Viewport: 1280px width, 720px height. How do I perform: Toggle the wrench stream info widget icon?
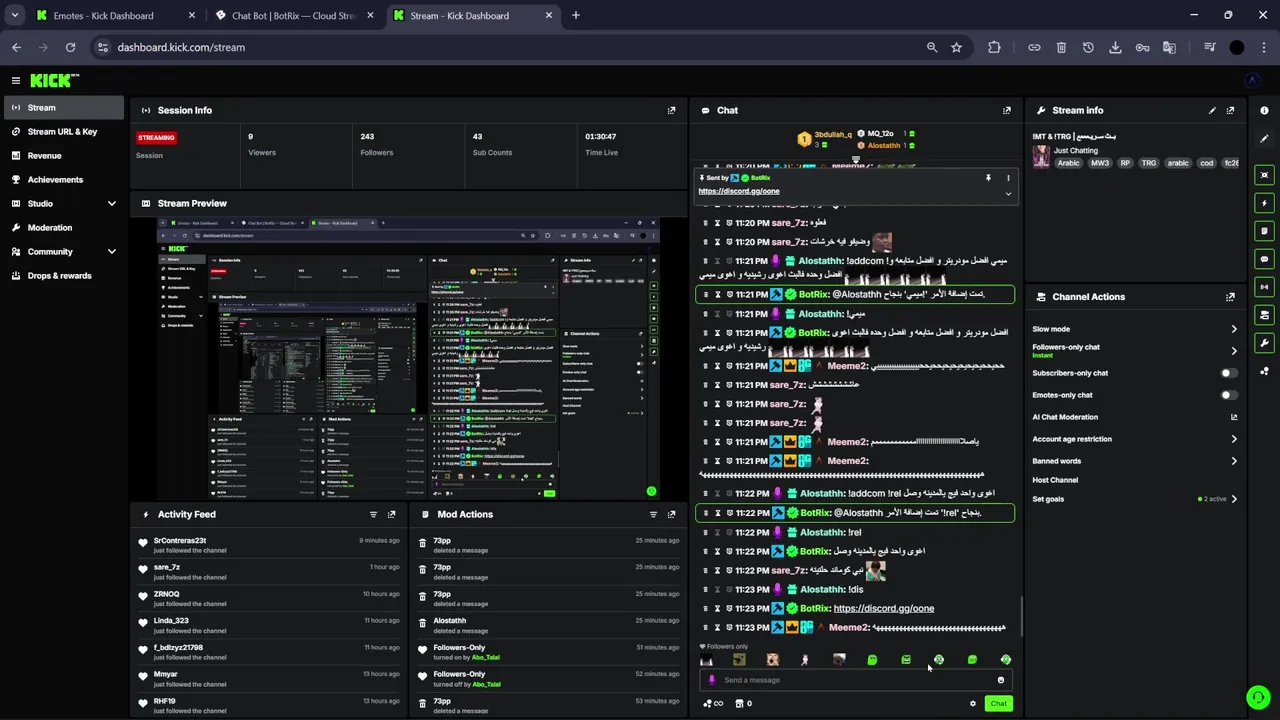point(1264,343)
